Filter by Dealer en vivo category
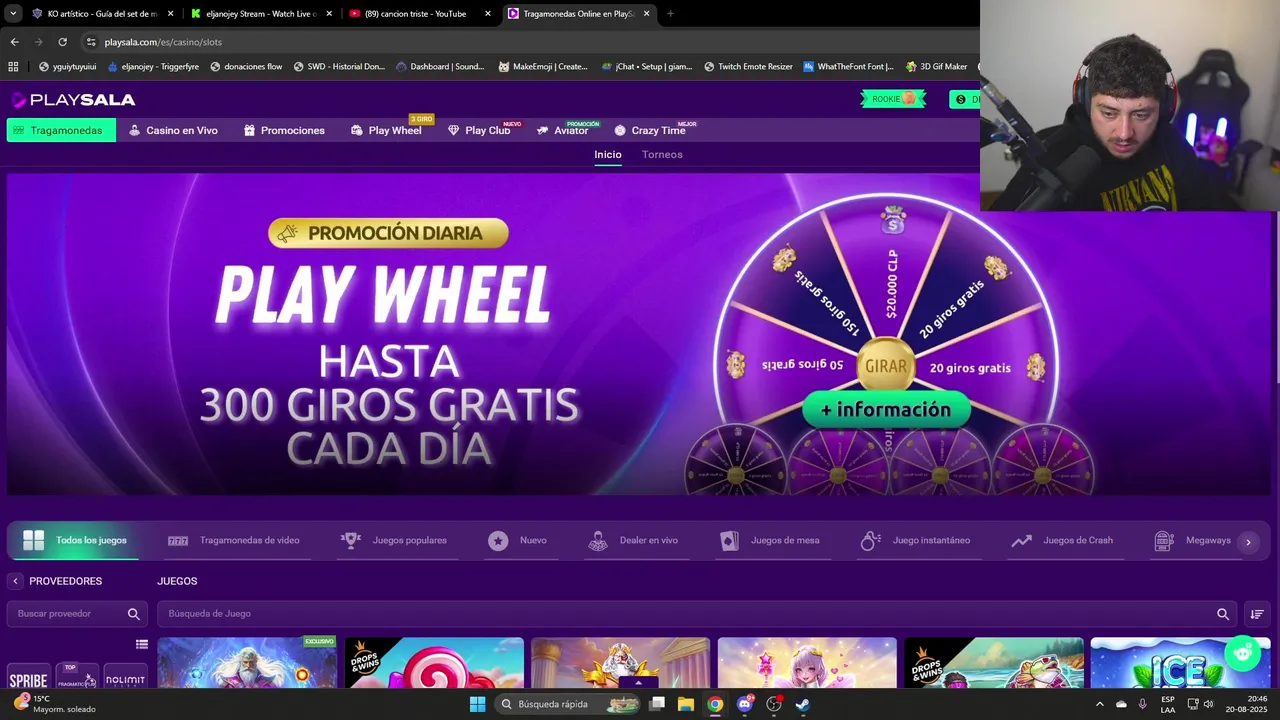 633,540
